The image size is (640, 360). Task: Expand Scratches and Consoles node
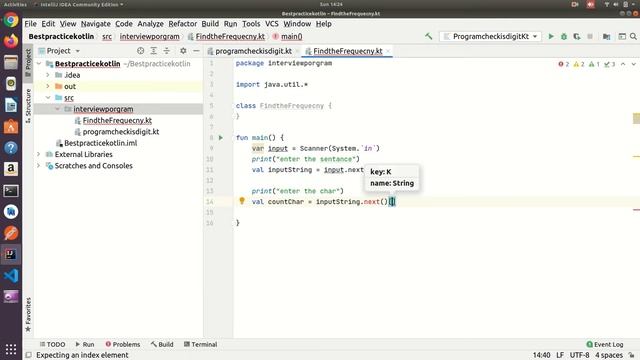coord(39,166)
